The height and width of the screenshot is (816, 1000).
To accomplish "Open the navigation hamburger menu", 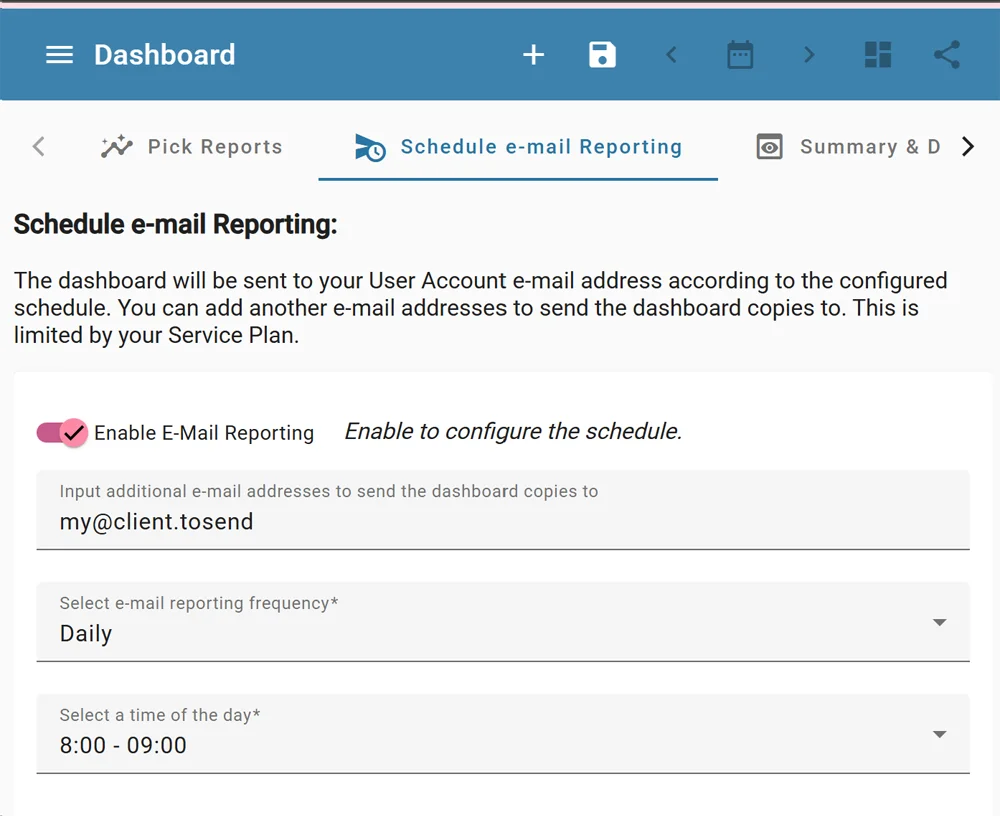I will 59,55.
